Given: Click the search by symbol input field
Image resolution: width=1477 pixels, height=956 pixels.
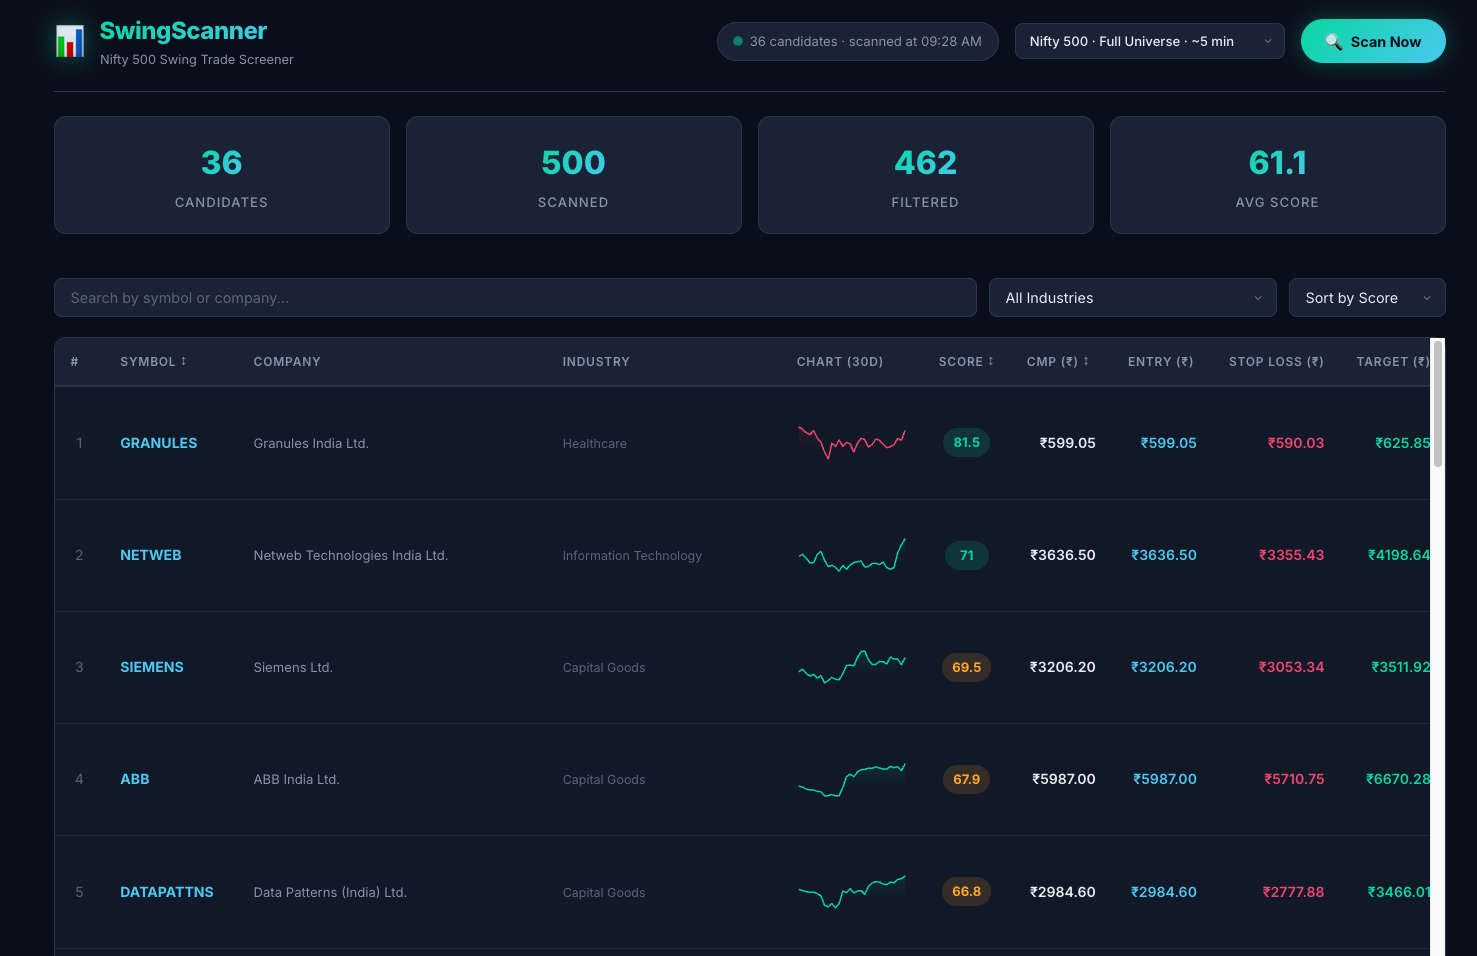Looking at the screenshot, I should (515, 297).
